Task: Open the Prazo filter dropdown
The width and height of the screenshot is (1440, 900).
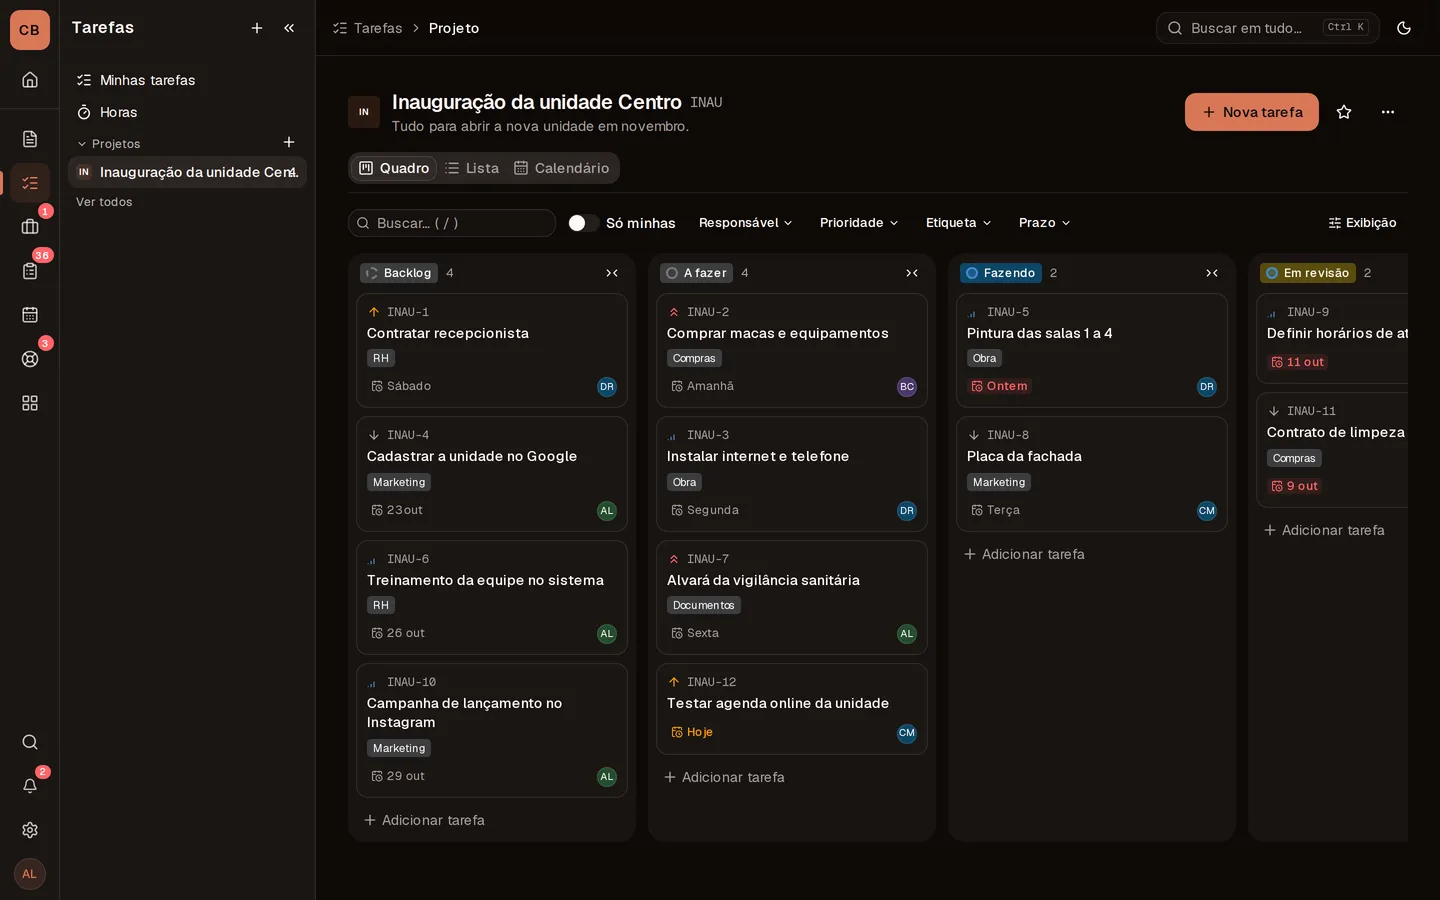Action: (x=1044, y=223)
